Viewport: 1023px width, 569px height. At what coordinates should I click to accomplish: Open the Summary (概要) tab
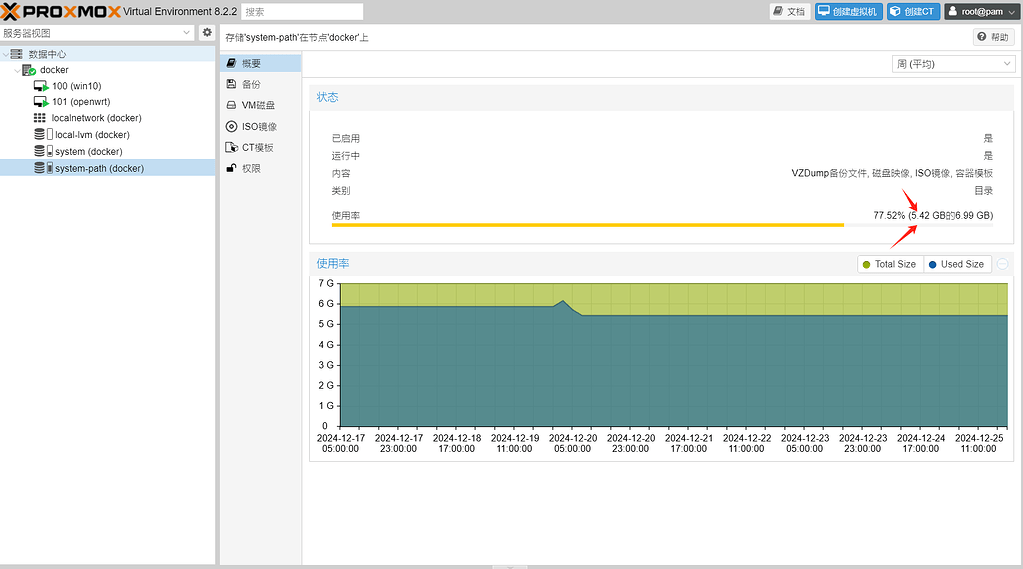(260, 63)
